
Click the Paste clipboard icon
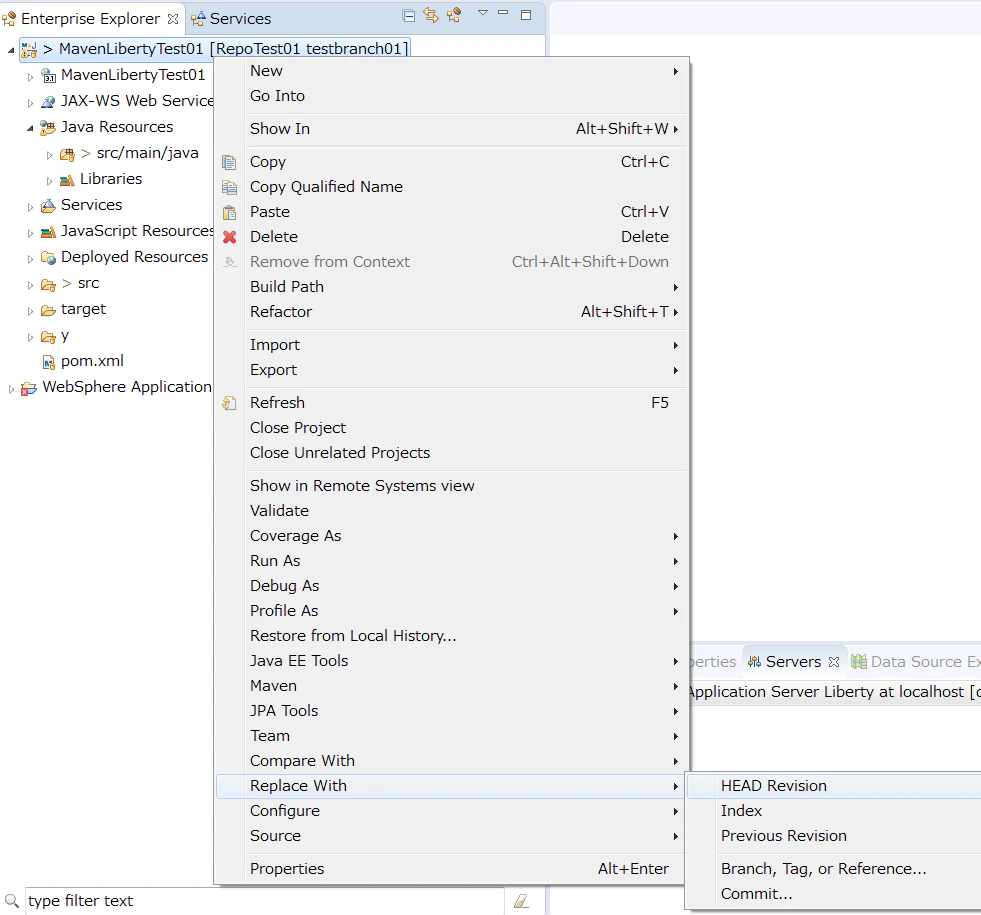click(x=230, y=213)
